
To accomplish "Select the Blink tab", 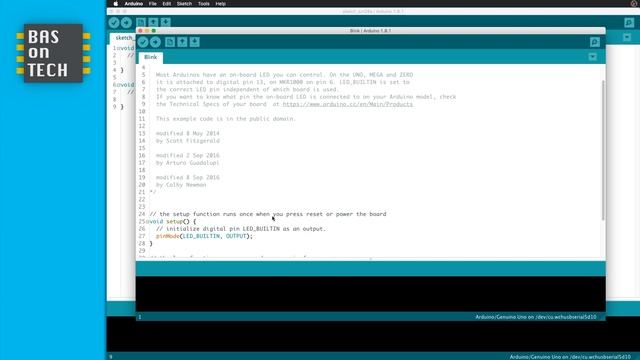I will [151, 57].
